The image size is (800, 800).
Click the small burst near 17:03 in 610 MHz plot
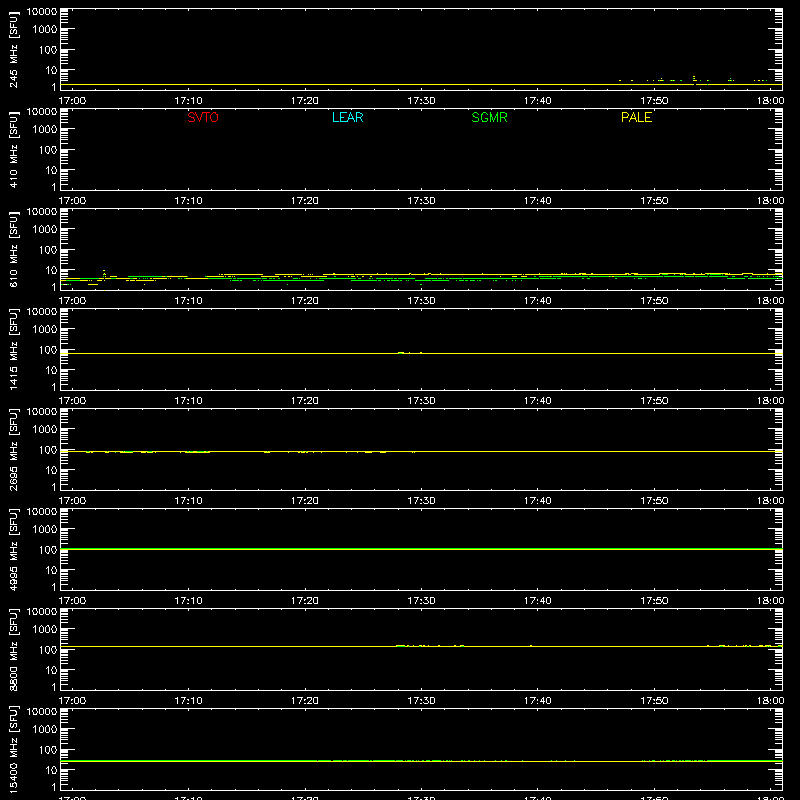coord(104,274)
